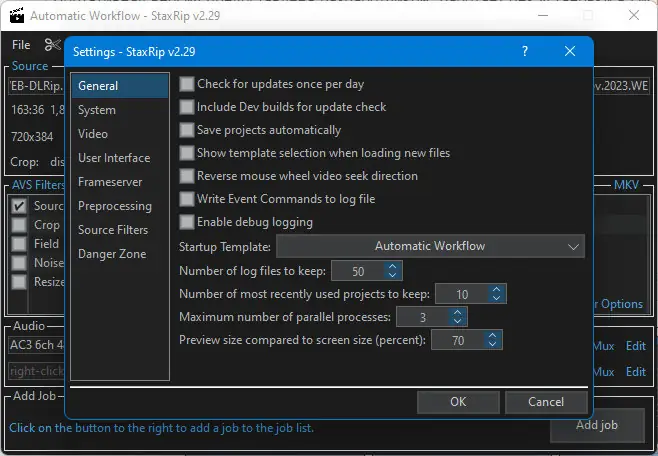This screenshot has width=658, height=456.
Task: Open the Danger Zone settings section
Action: [x=111, y=254]
